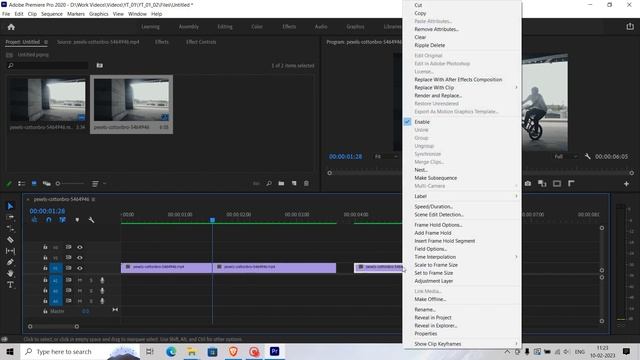Toggle Linked Selection in timeline
The height and width of the screenshot is (360, 640).
coord(62,220)
